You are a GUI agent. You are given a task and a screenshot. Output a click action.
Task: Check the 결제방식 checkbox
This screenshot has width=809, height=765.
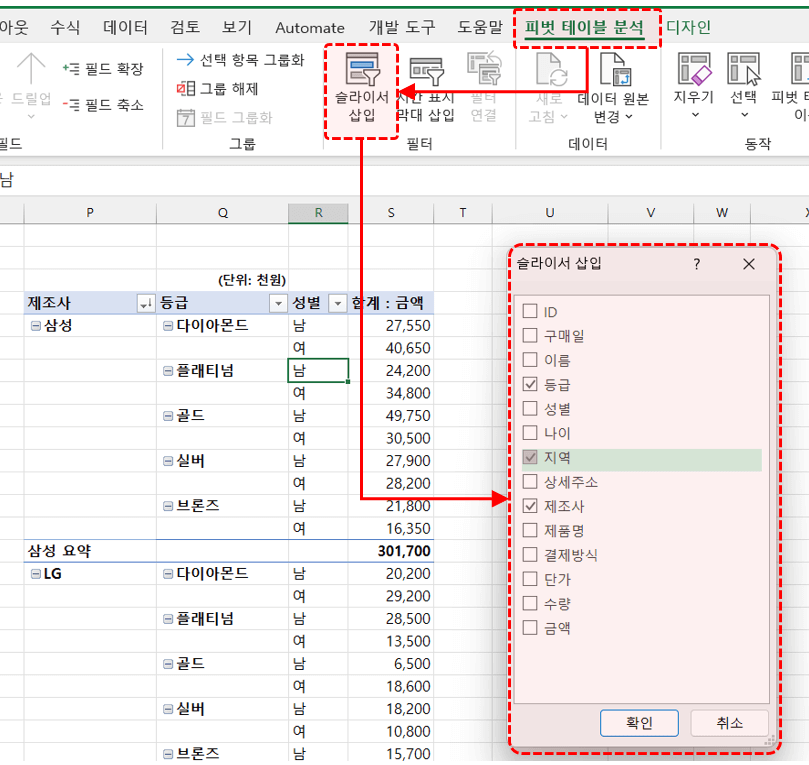(530, 555)
